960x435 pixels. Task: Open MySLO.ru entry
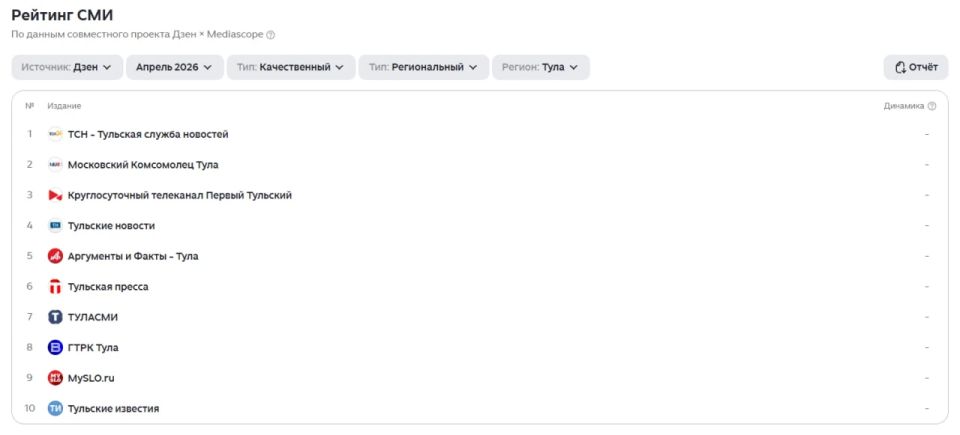[x=91, y=378]
